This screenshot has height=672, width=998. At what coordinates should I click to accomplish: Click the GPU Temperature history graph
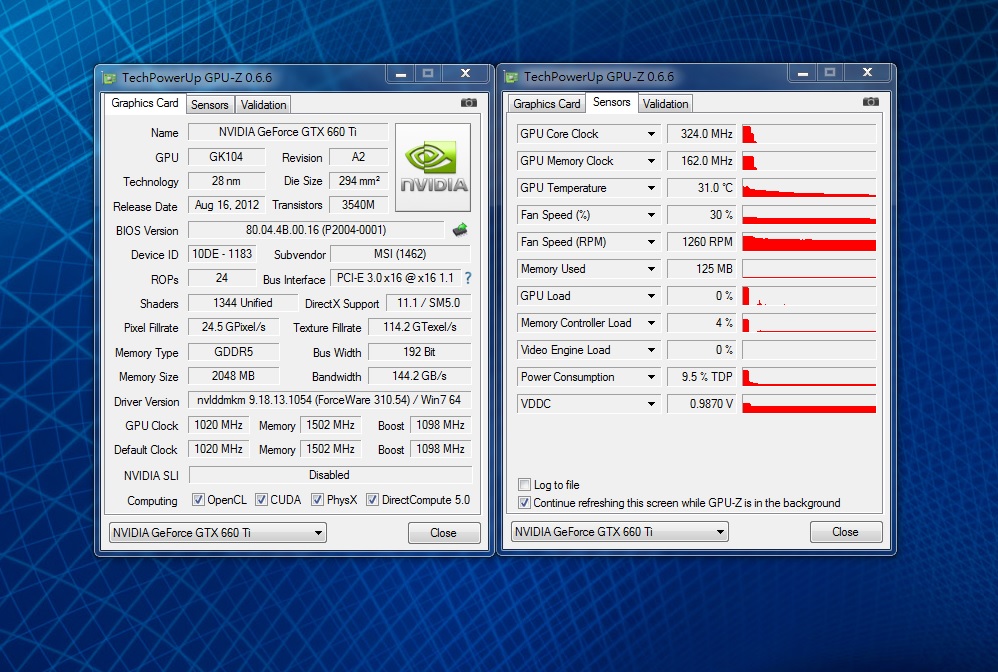click(809, 188)
